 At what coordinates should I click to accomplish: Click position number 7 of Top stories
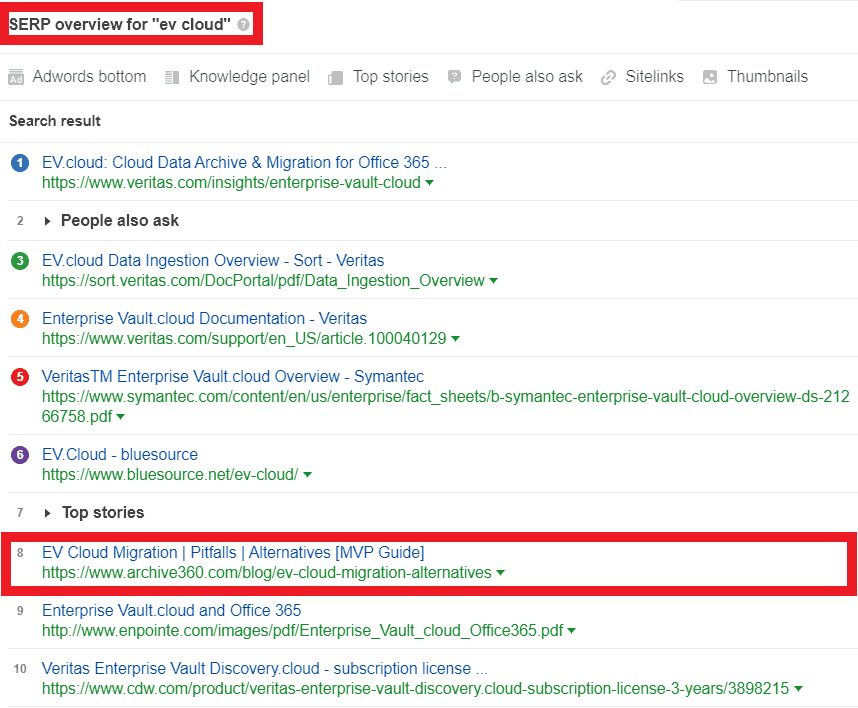click(20, 513)
